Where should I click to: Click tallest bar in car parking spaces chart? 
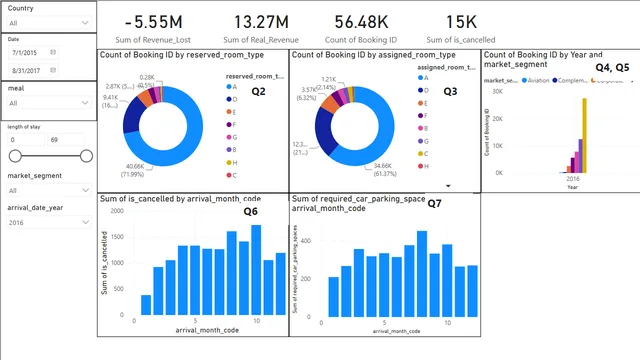coord(422,274)
